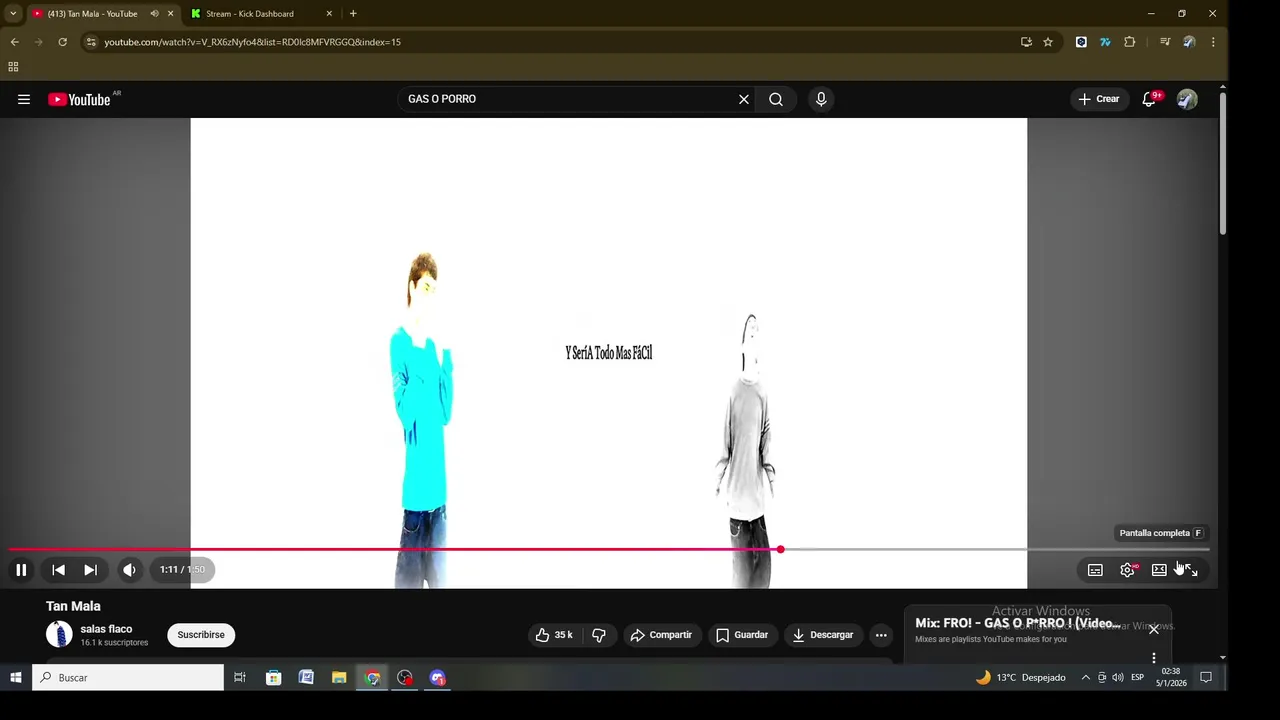Switch to the Stream - Kick Dashboard tab
This screenshot has width=1280, height=720.
pyautogui.click(x=250, y=14)
